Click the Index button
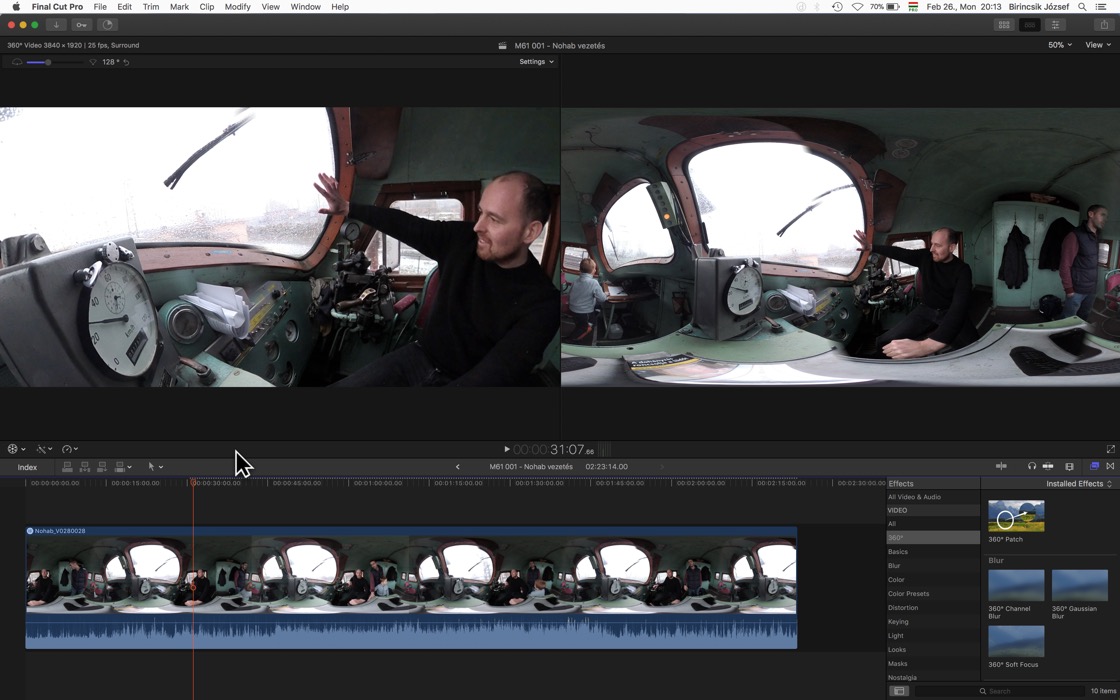 (27, 467)
